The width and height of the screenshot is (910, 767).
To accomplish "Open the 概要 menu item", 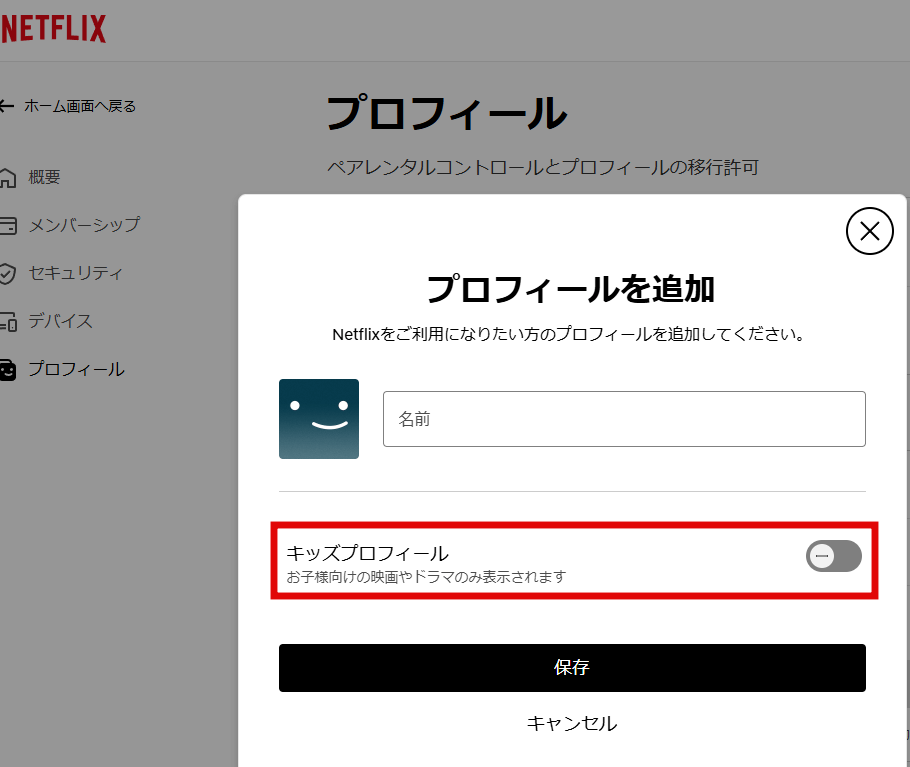I will click(45, 178).
